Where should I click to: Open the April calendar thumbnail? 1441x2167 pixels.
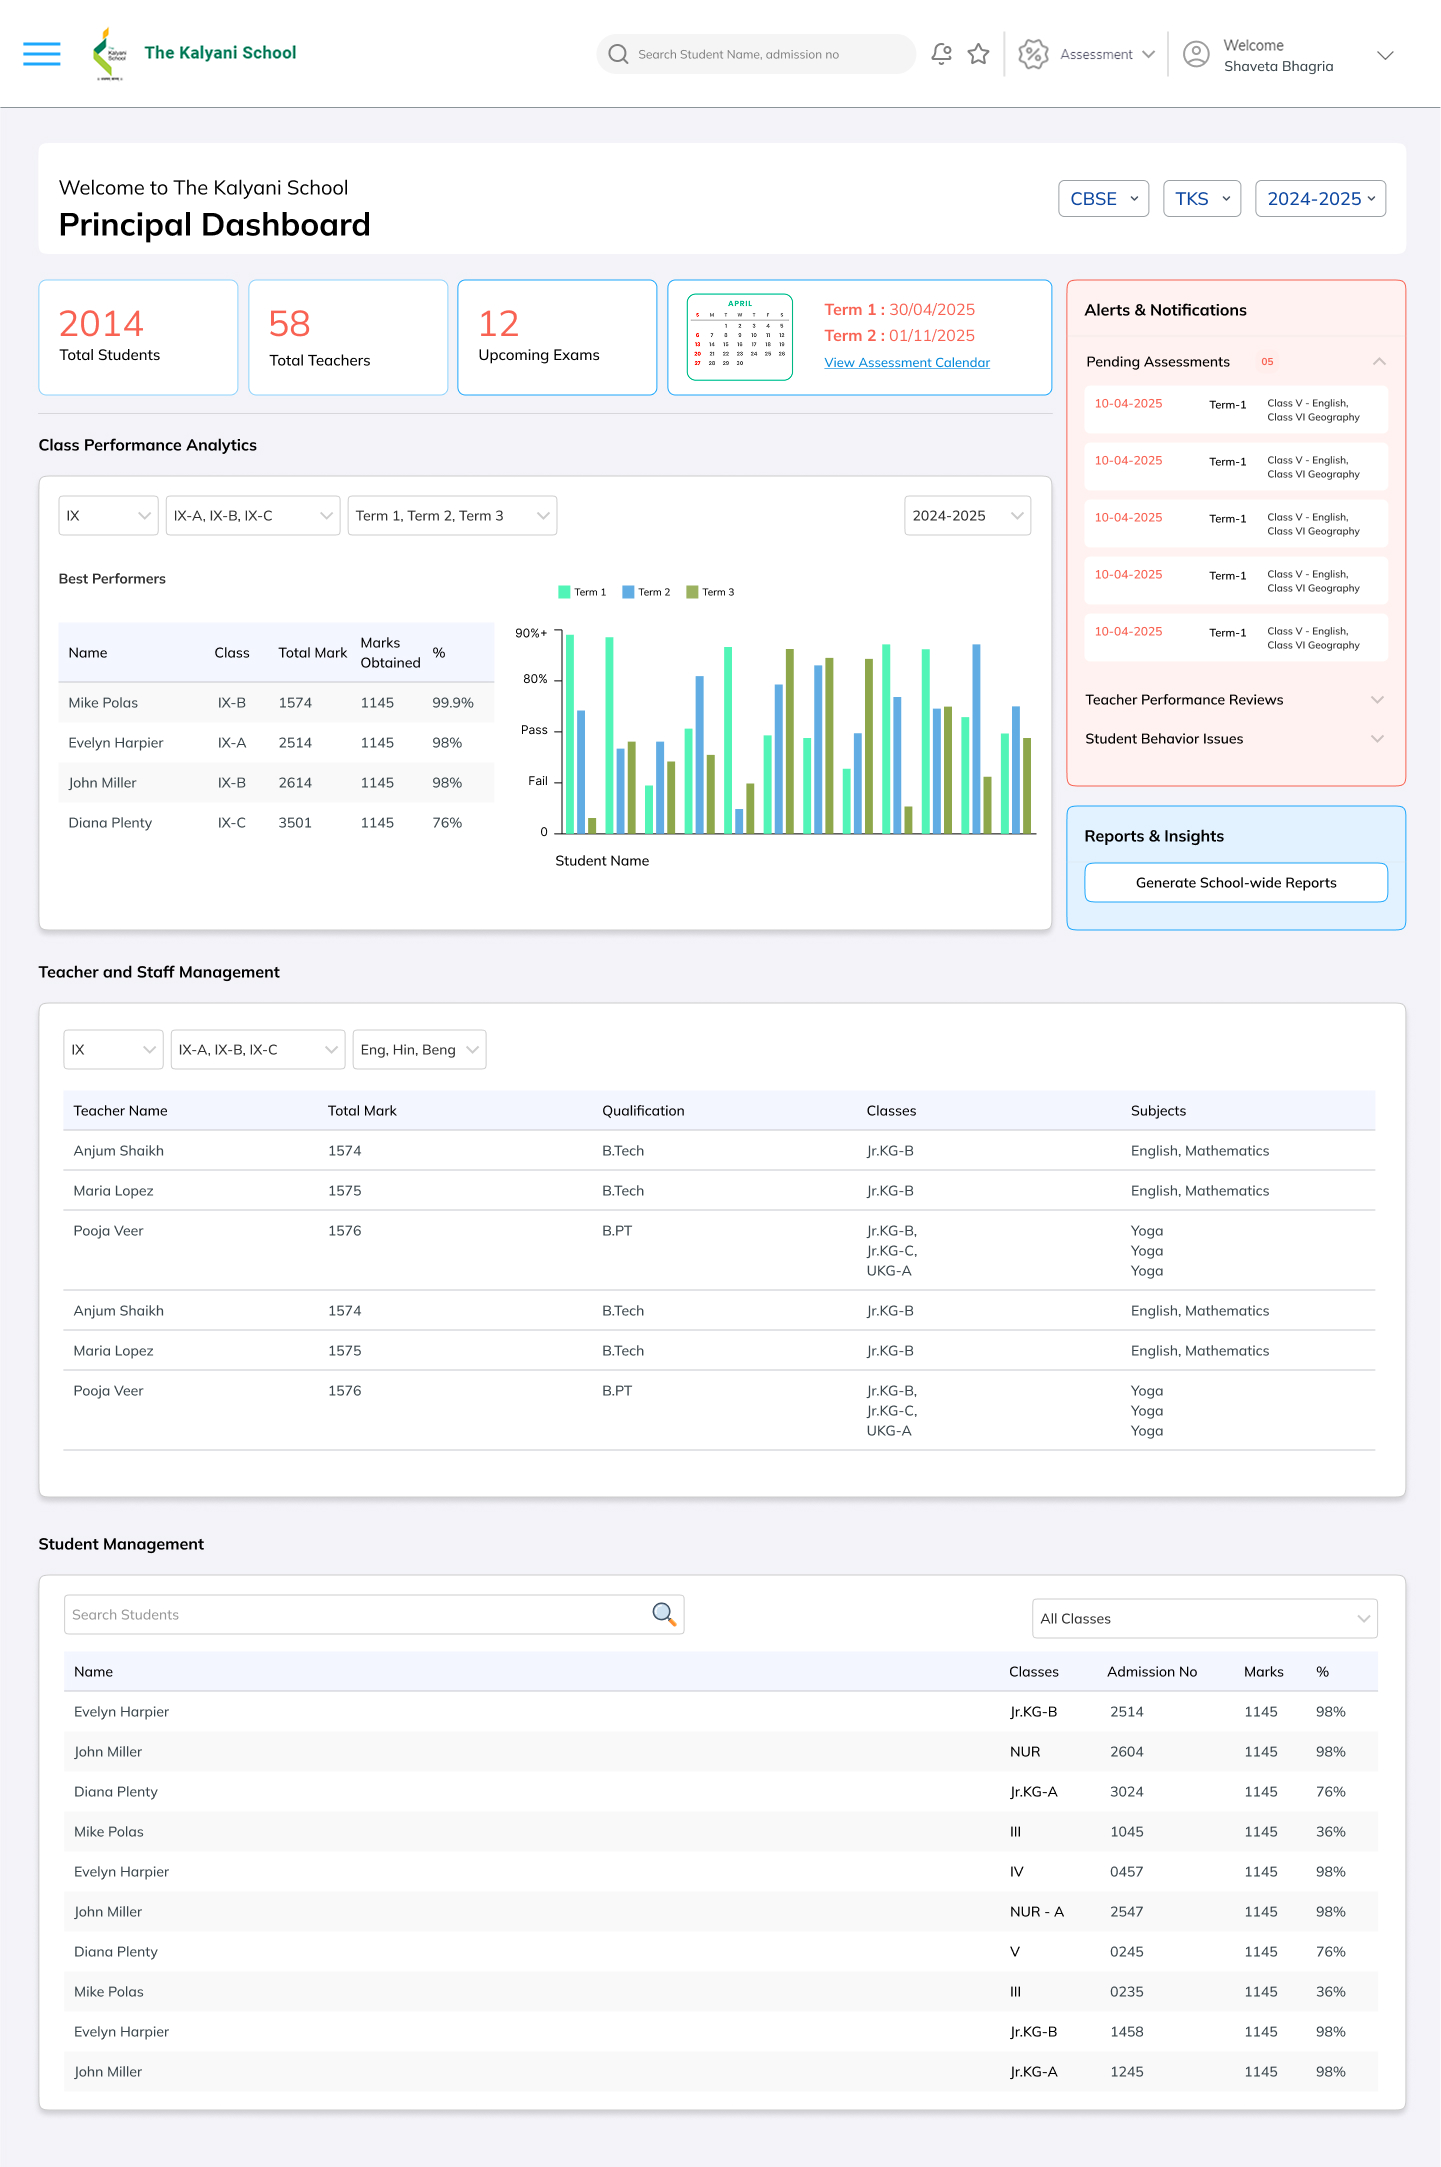[x=740, y=337]
